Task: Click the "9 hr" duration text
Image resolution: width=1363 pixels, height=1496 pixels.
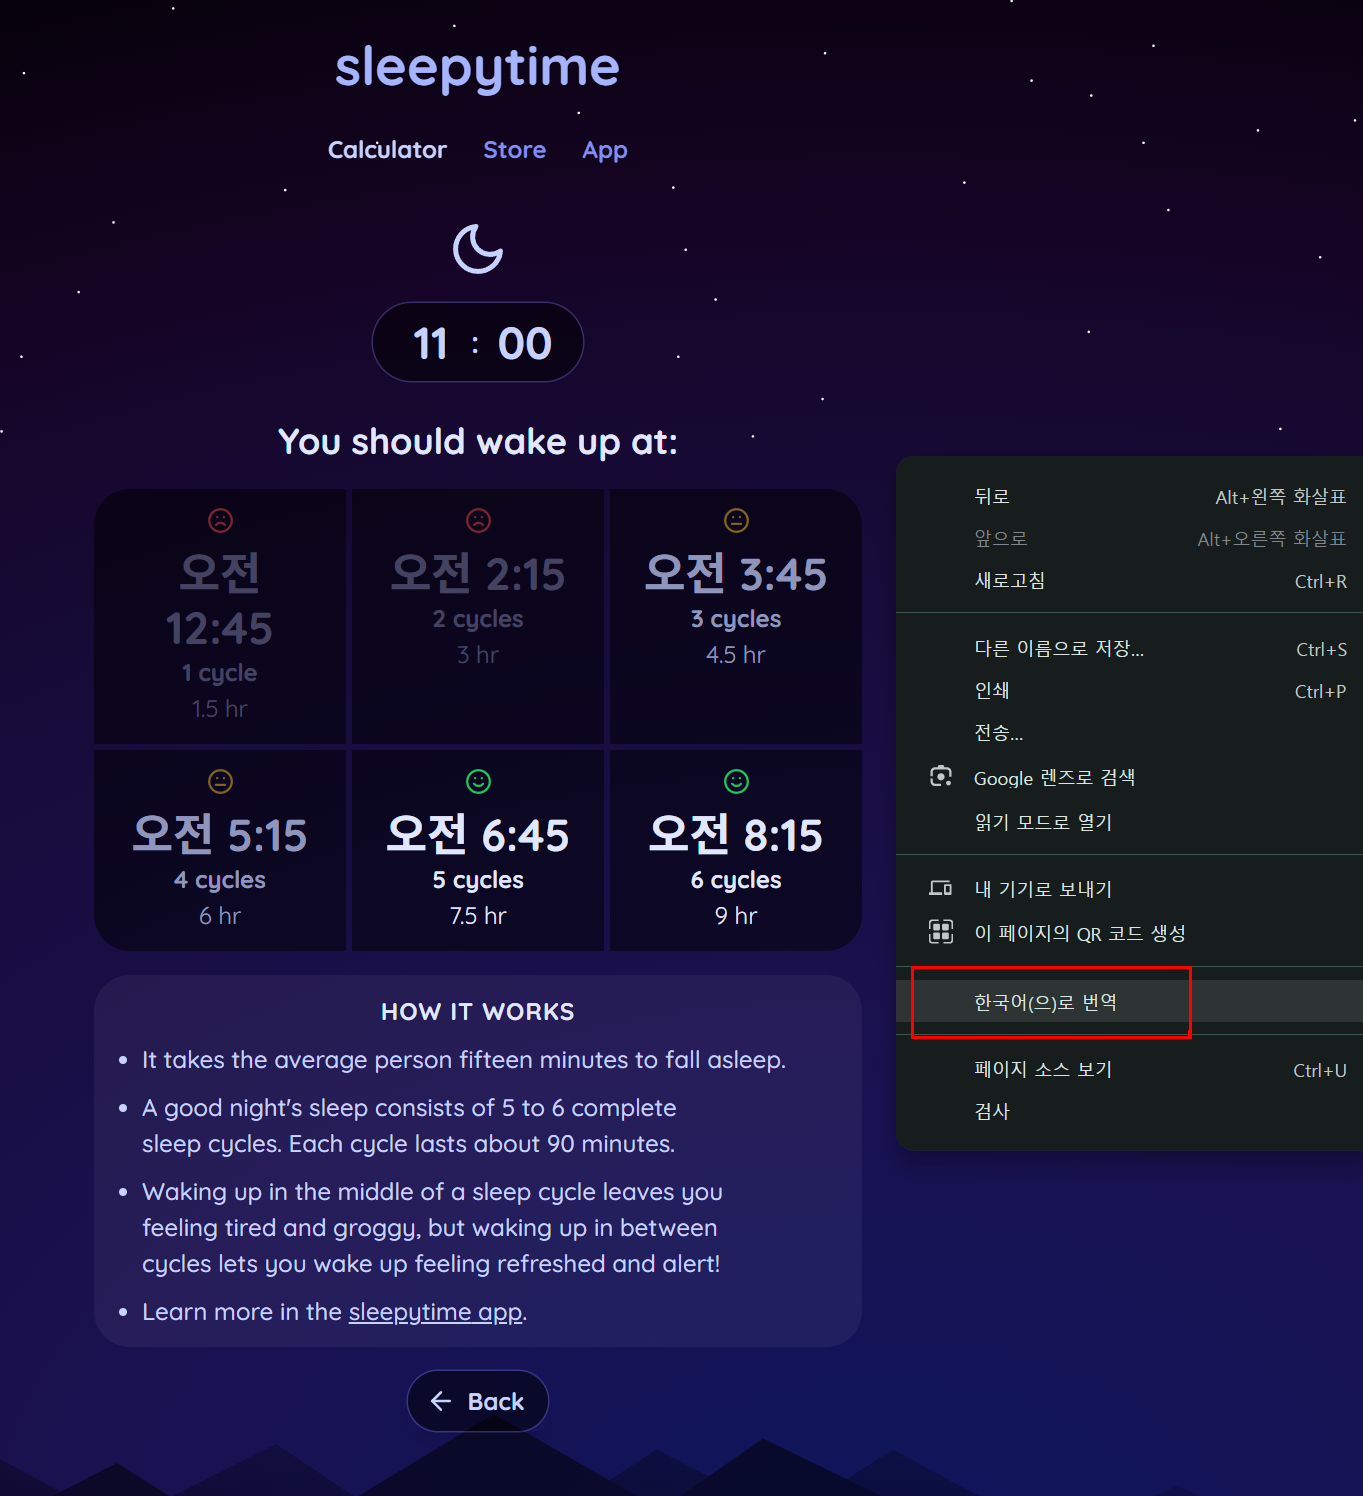Action: [736, 916]
